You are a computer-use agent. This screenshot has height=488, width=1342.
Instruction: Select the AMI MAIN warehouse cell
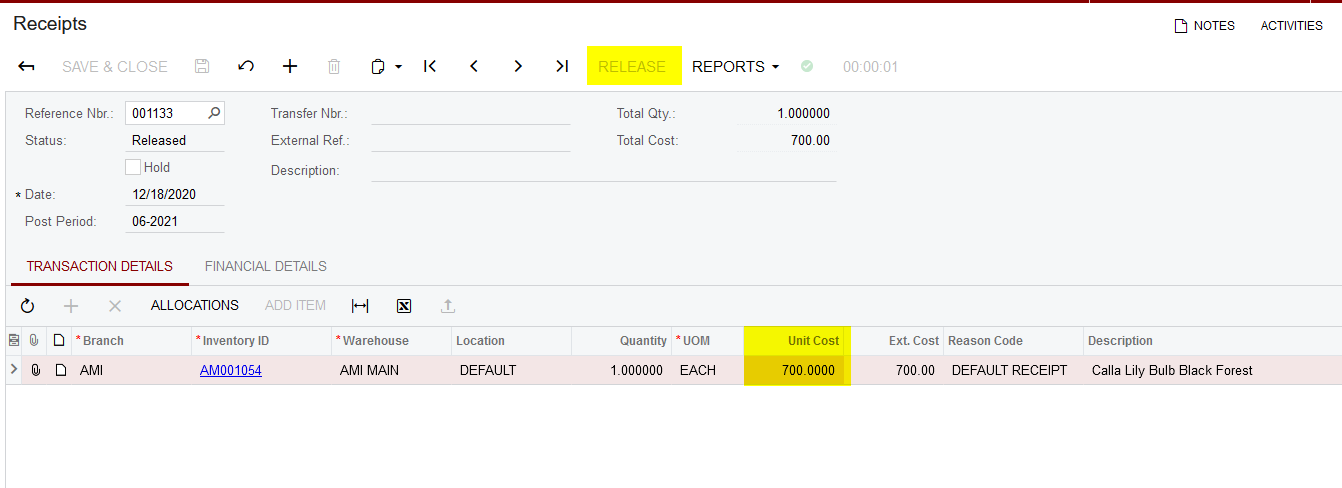pyautogui.click(x=391, y=370)
